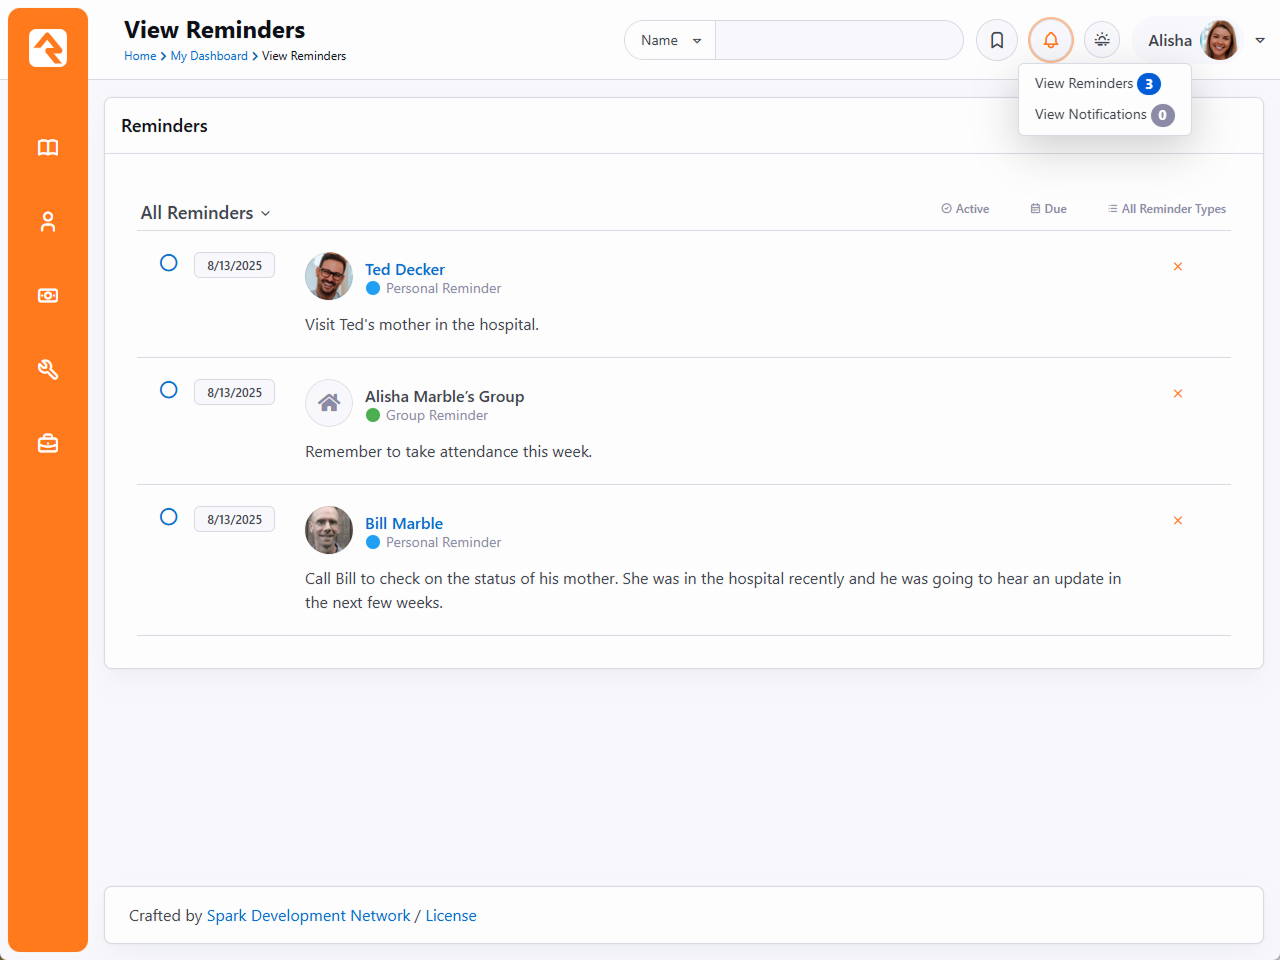Image resolution: width=1280 pixels, height=960 pixels.
Task: Open the wrench tools icon in the sidebar
Action: coord(48,370)
